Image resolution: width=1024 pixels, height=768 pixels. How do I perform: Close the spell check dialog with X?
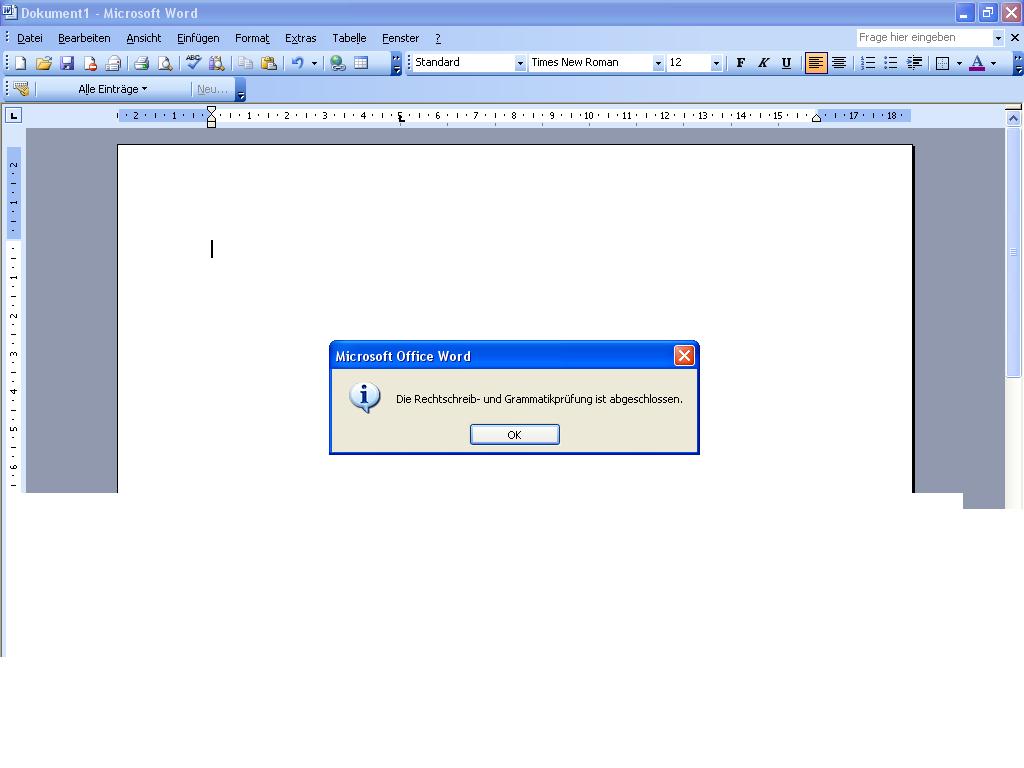coord(684,356)
